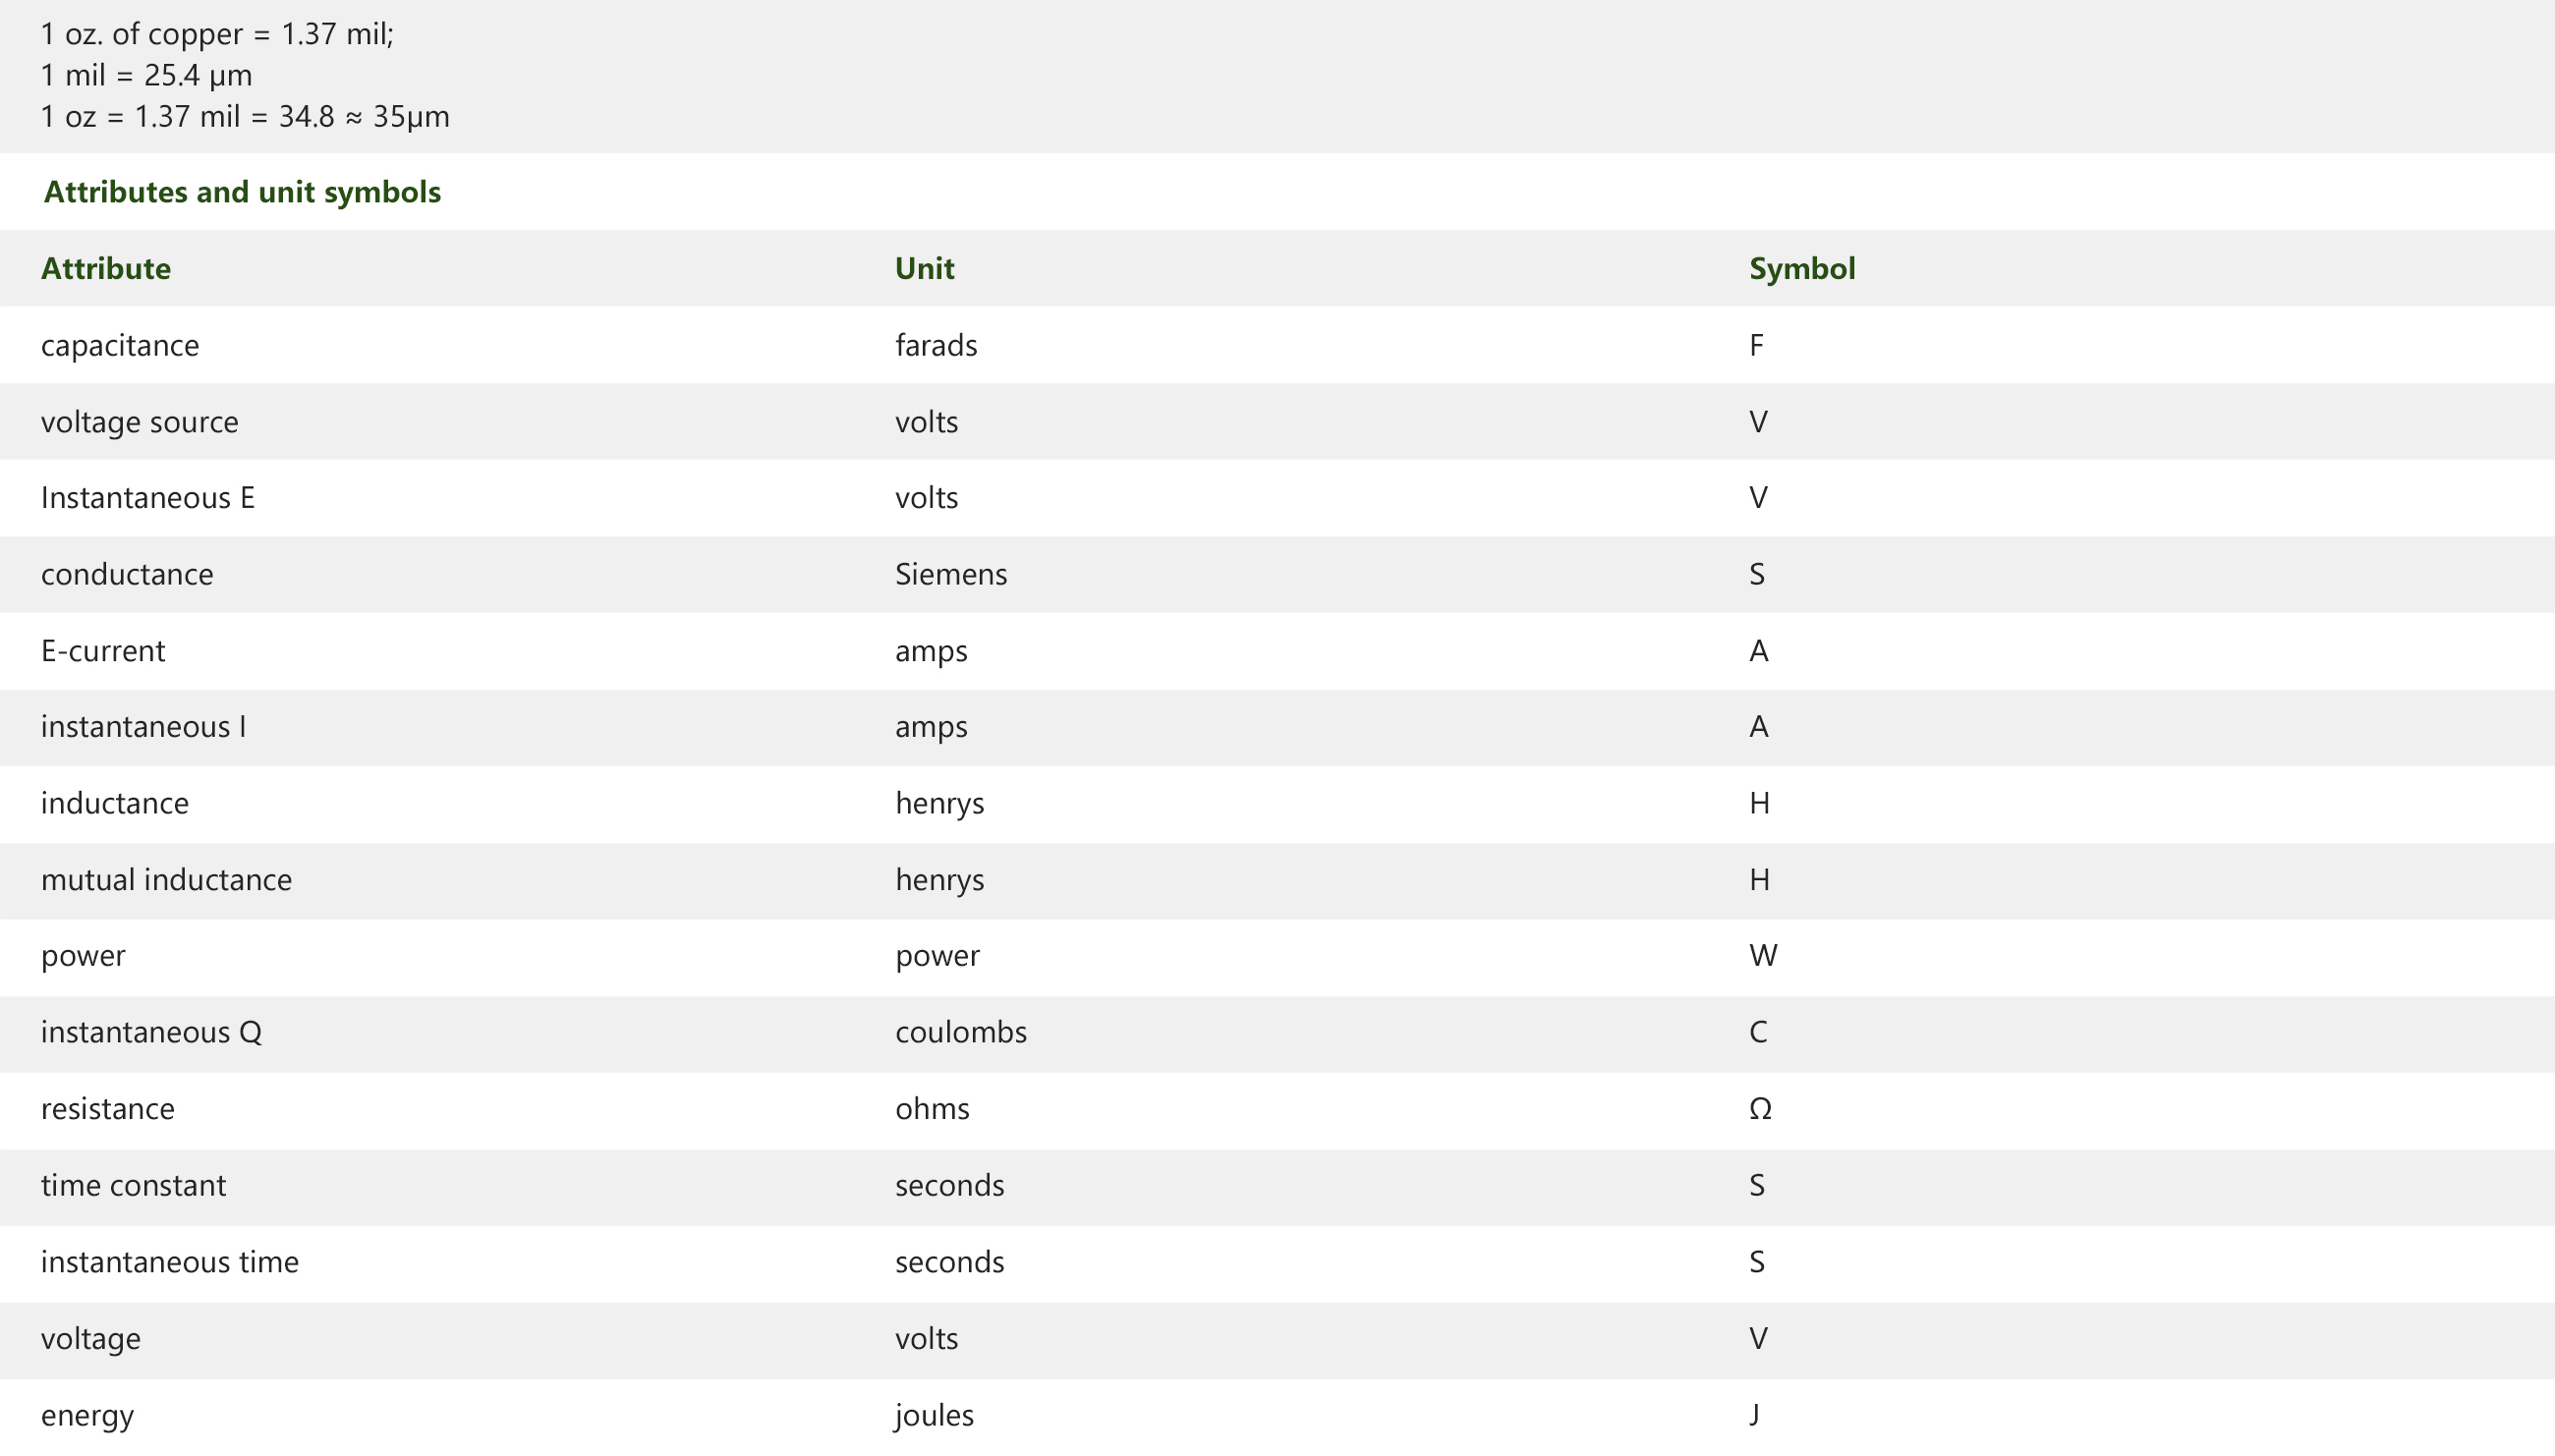Click the 'farads' unit cell
The width and height of the screenshot is (2555, 1456).
point(936,345)
